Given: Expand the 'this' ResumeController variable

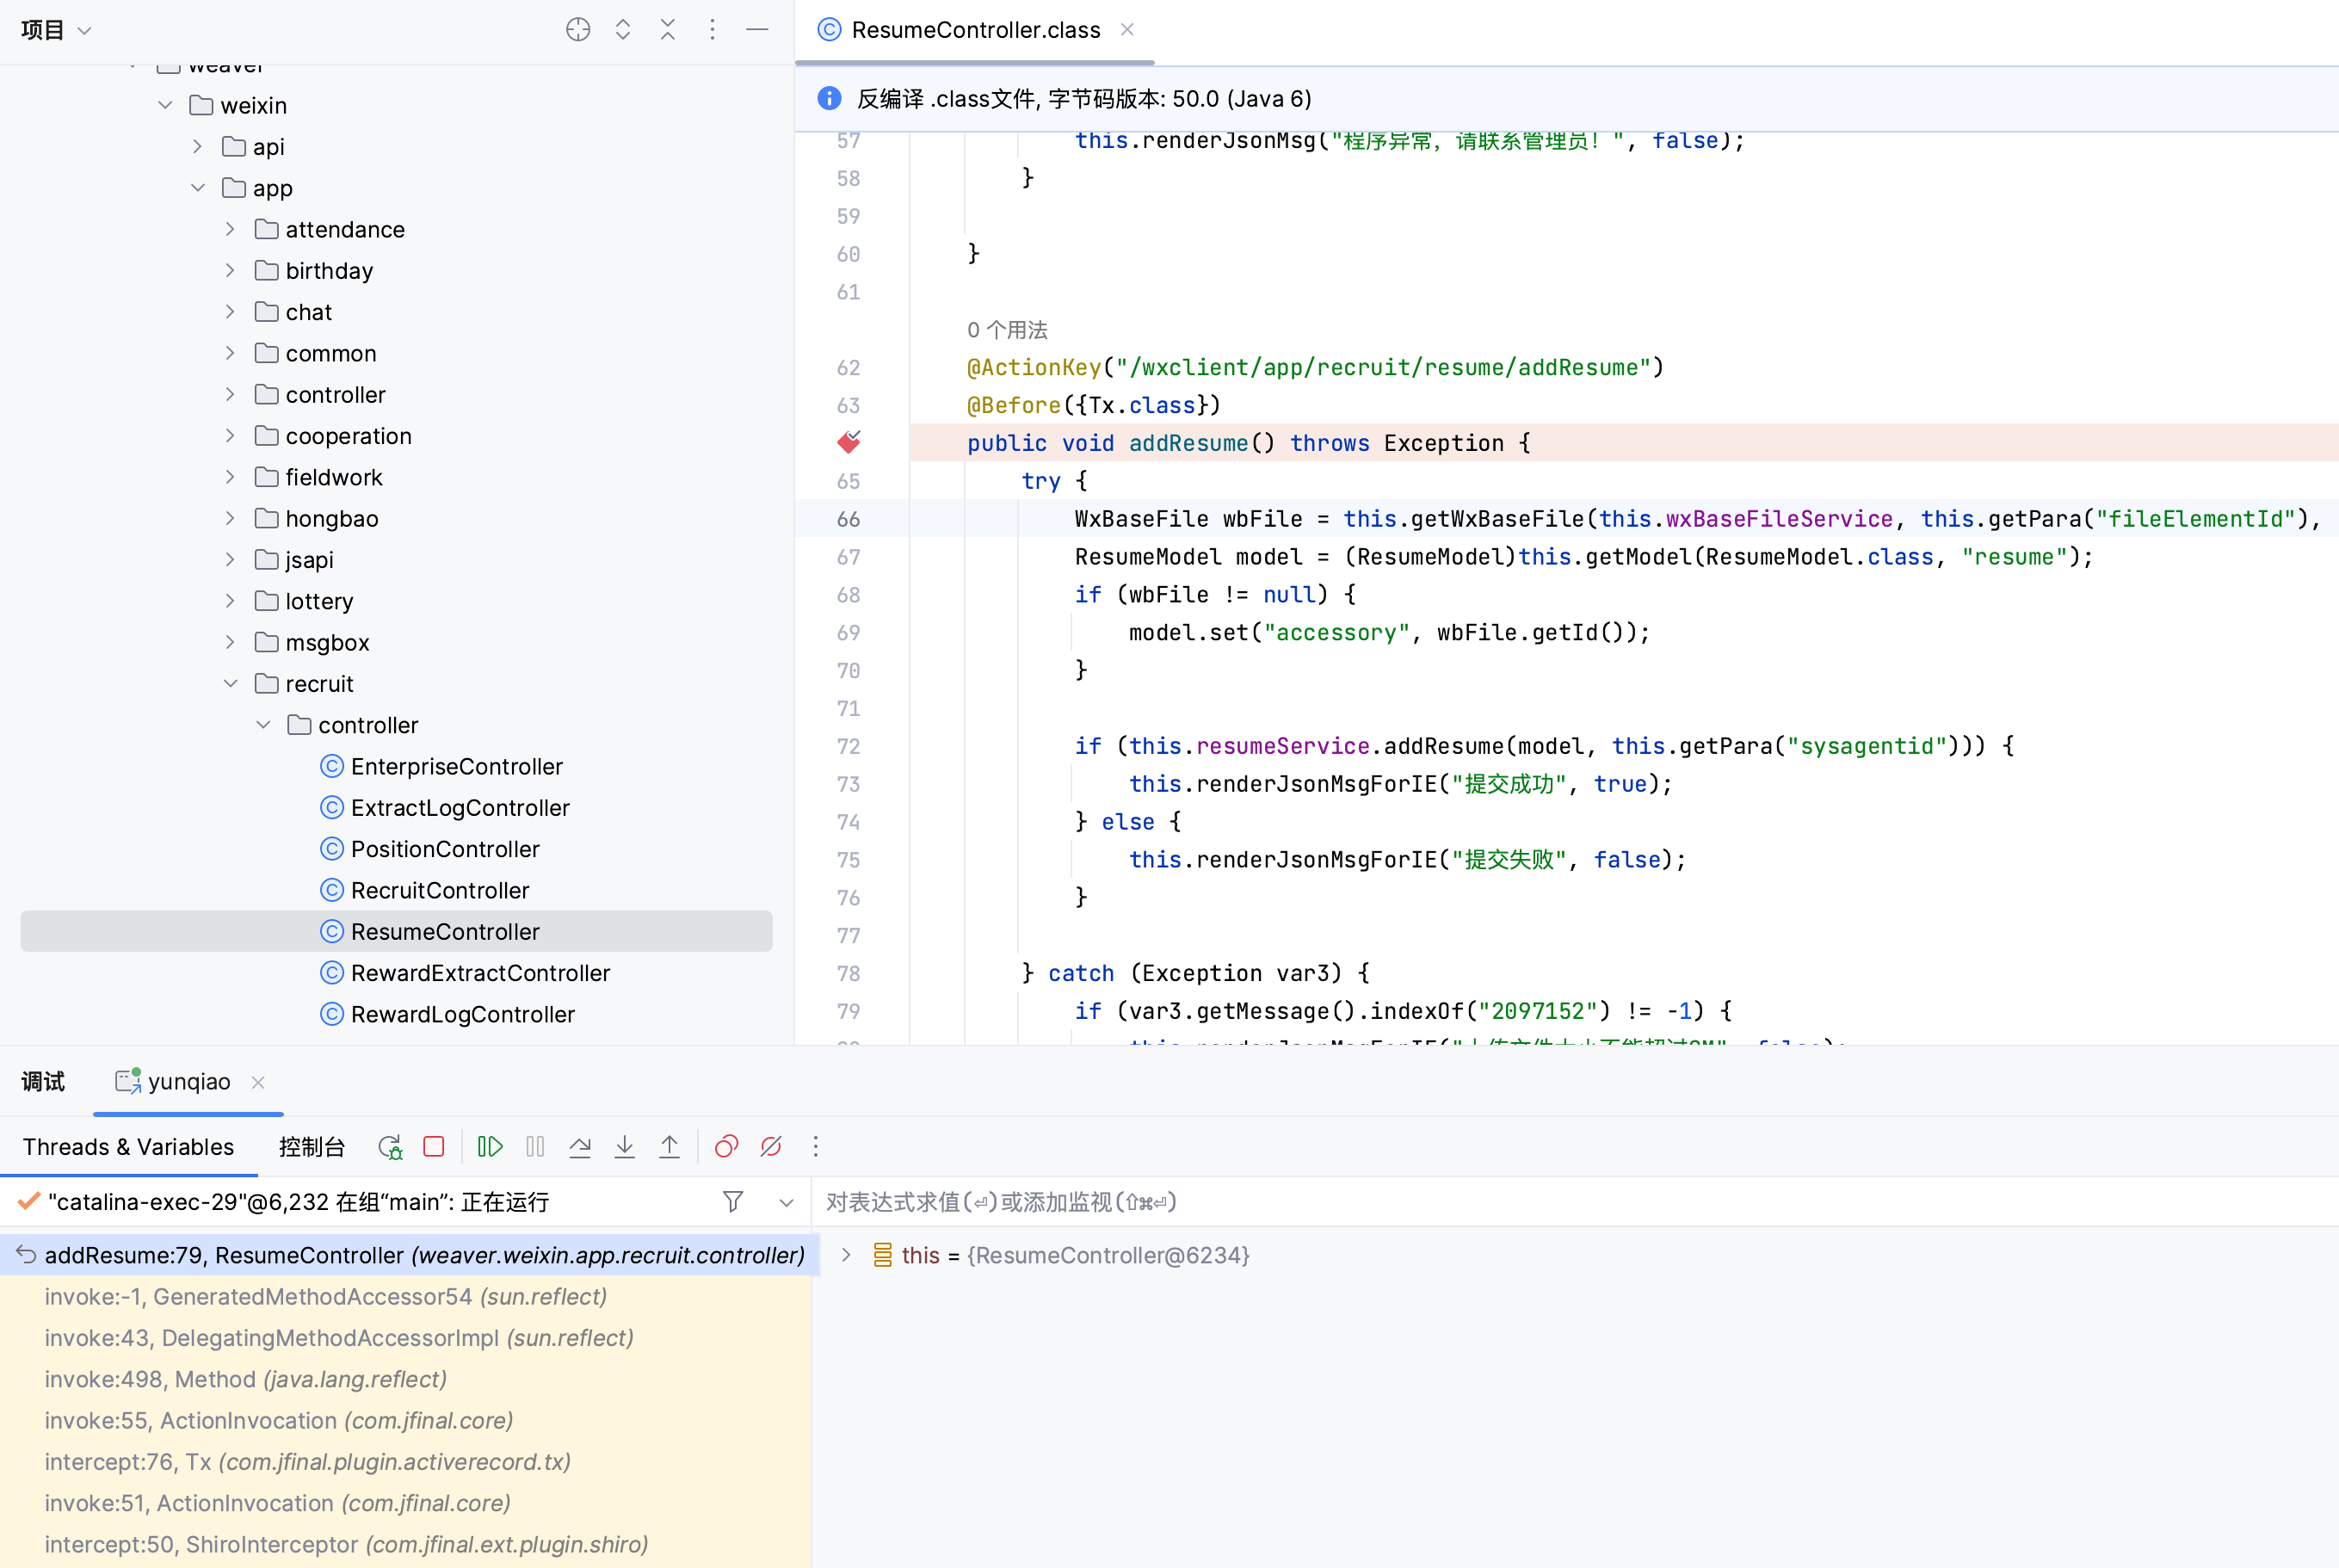Looking at the screenshot, I should click(x=846, y=1255).
